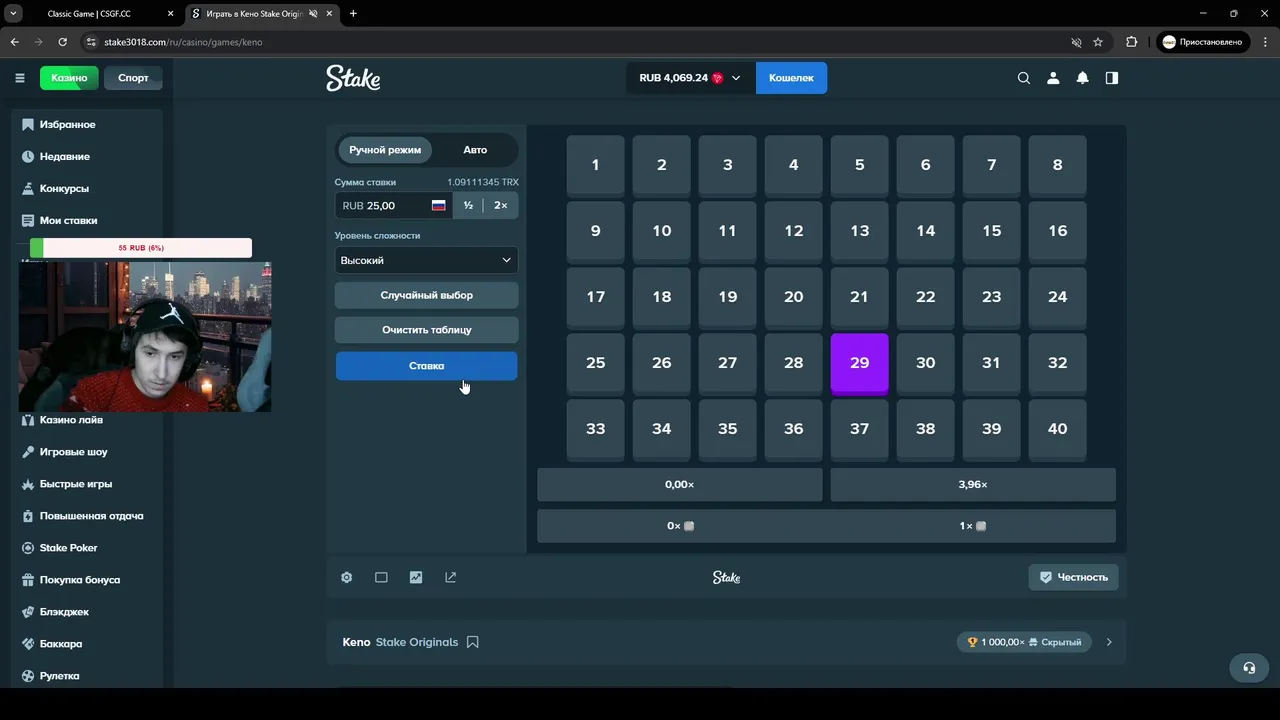The width and height of the screenshot is (1280, 720).
Task: Select Keno tile number 8
Action: [1057, 166]
